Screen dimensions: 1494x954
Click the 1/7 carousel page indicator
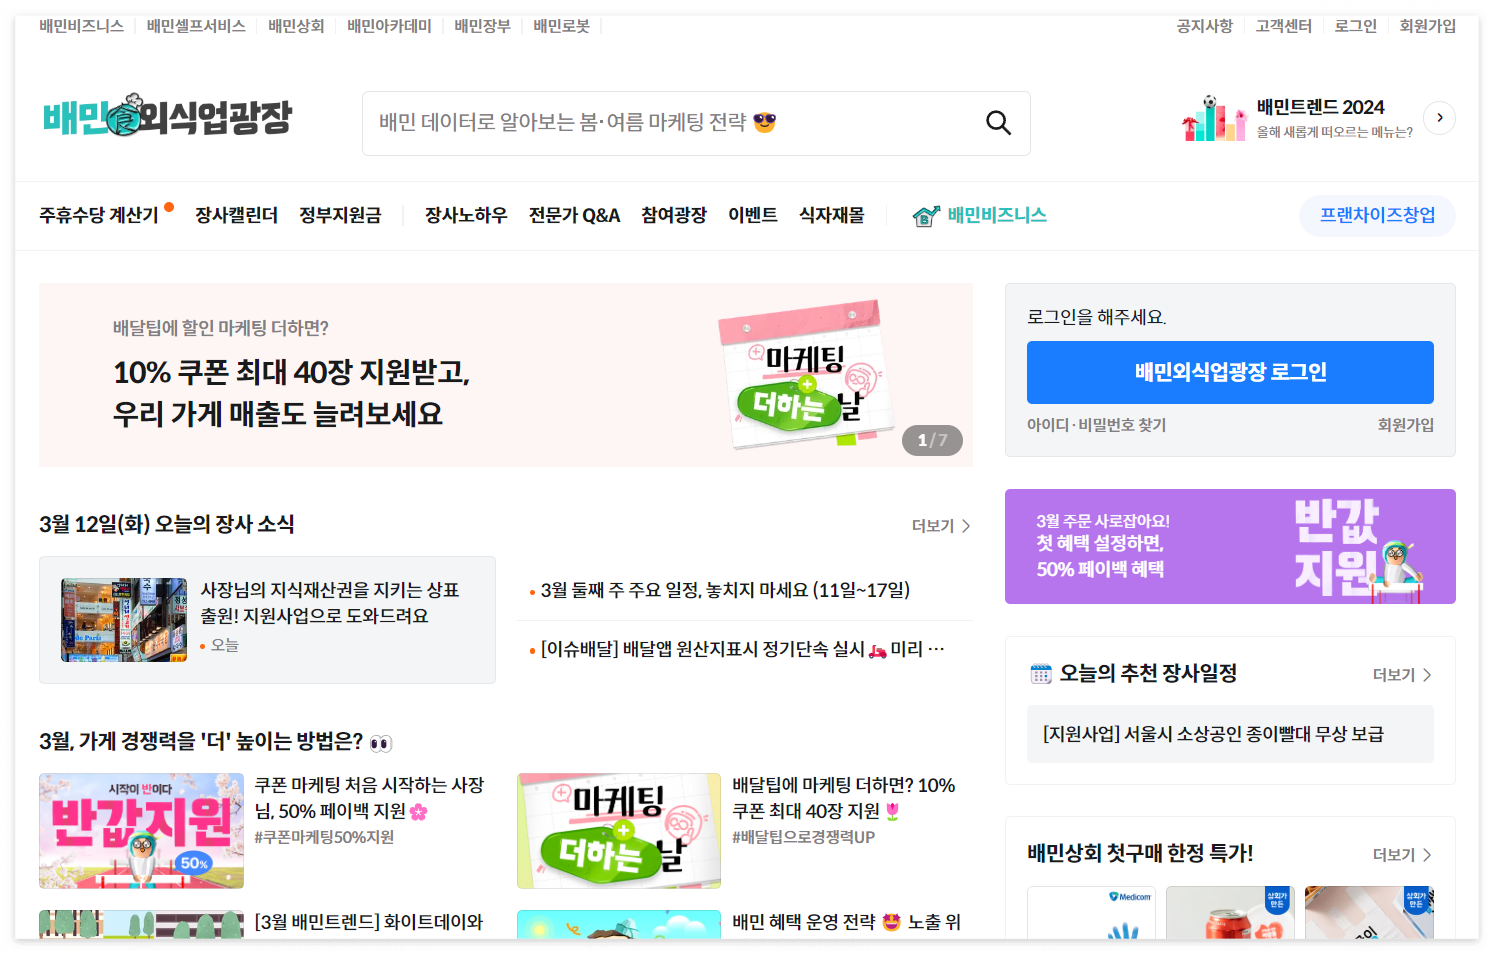[931, 440]
